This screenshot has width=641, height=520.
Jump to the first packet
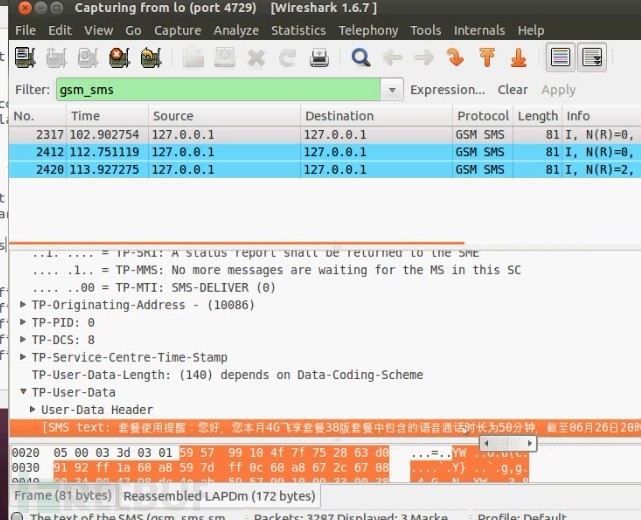[x=487, y=57]
